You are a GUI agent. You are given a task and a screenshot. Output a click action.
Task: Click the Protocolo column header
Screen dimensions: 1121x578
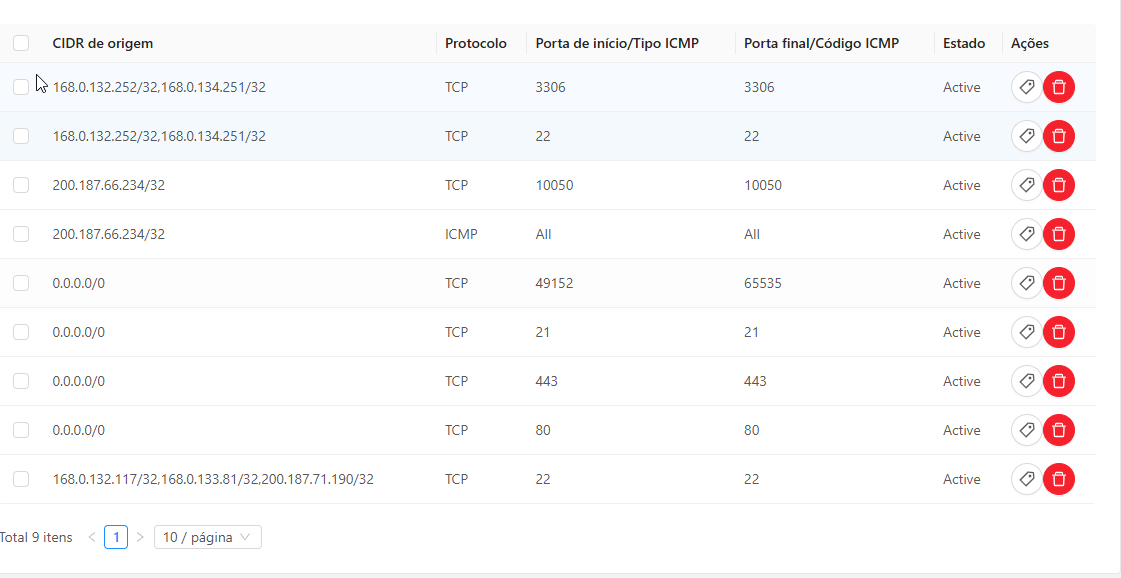pos(476,43)
